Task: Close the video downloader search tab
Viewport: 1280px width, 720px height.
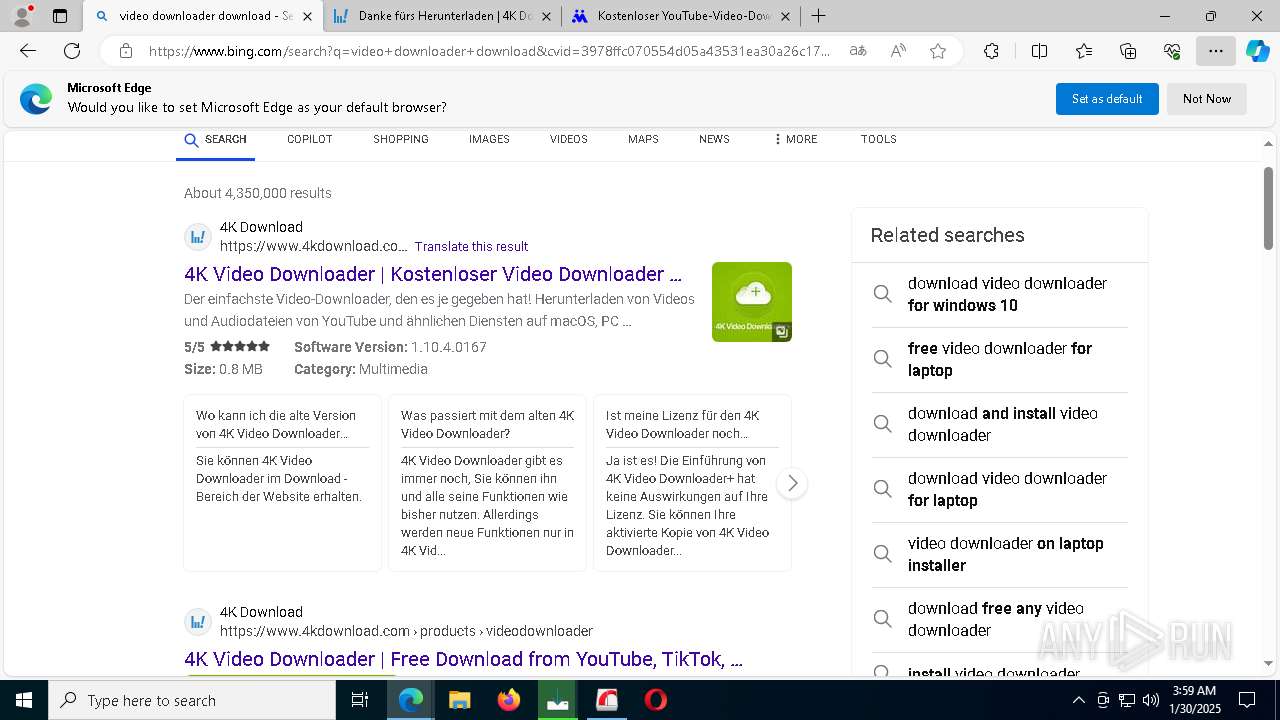Action: tap(309, 16)
